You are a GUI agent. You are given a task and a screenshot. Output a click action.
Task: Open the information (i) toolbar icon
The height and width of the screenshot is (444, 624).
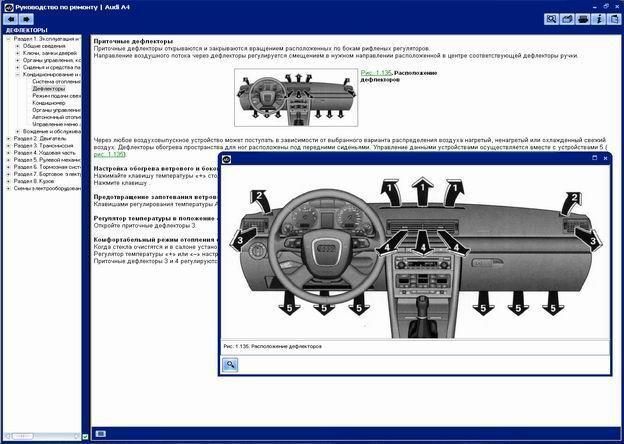pyautogui.click(x=598, y=19)
